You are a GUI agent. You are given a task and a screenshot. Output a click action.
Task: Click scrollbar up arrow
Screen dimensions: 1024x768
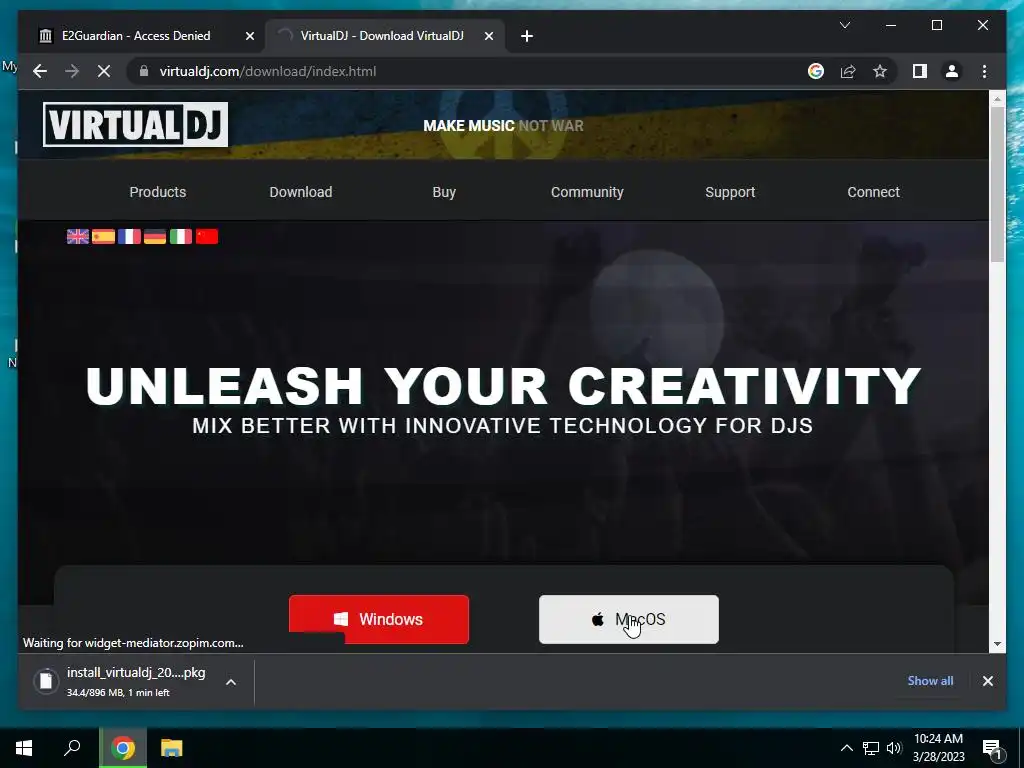(x=997, y=99)
